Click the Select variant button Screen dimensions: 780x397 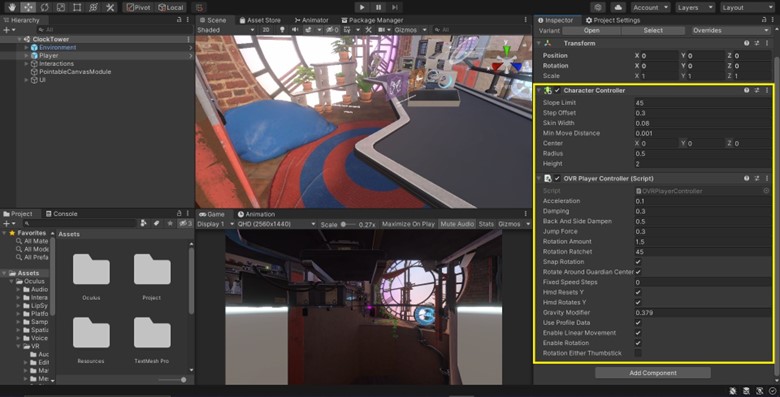(653, 30)
